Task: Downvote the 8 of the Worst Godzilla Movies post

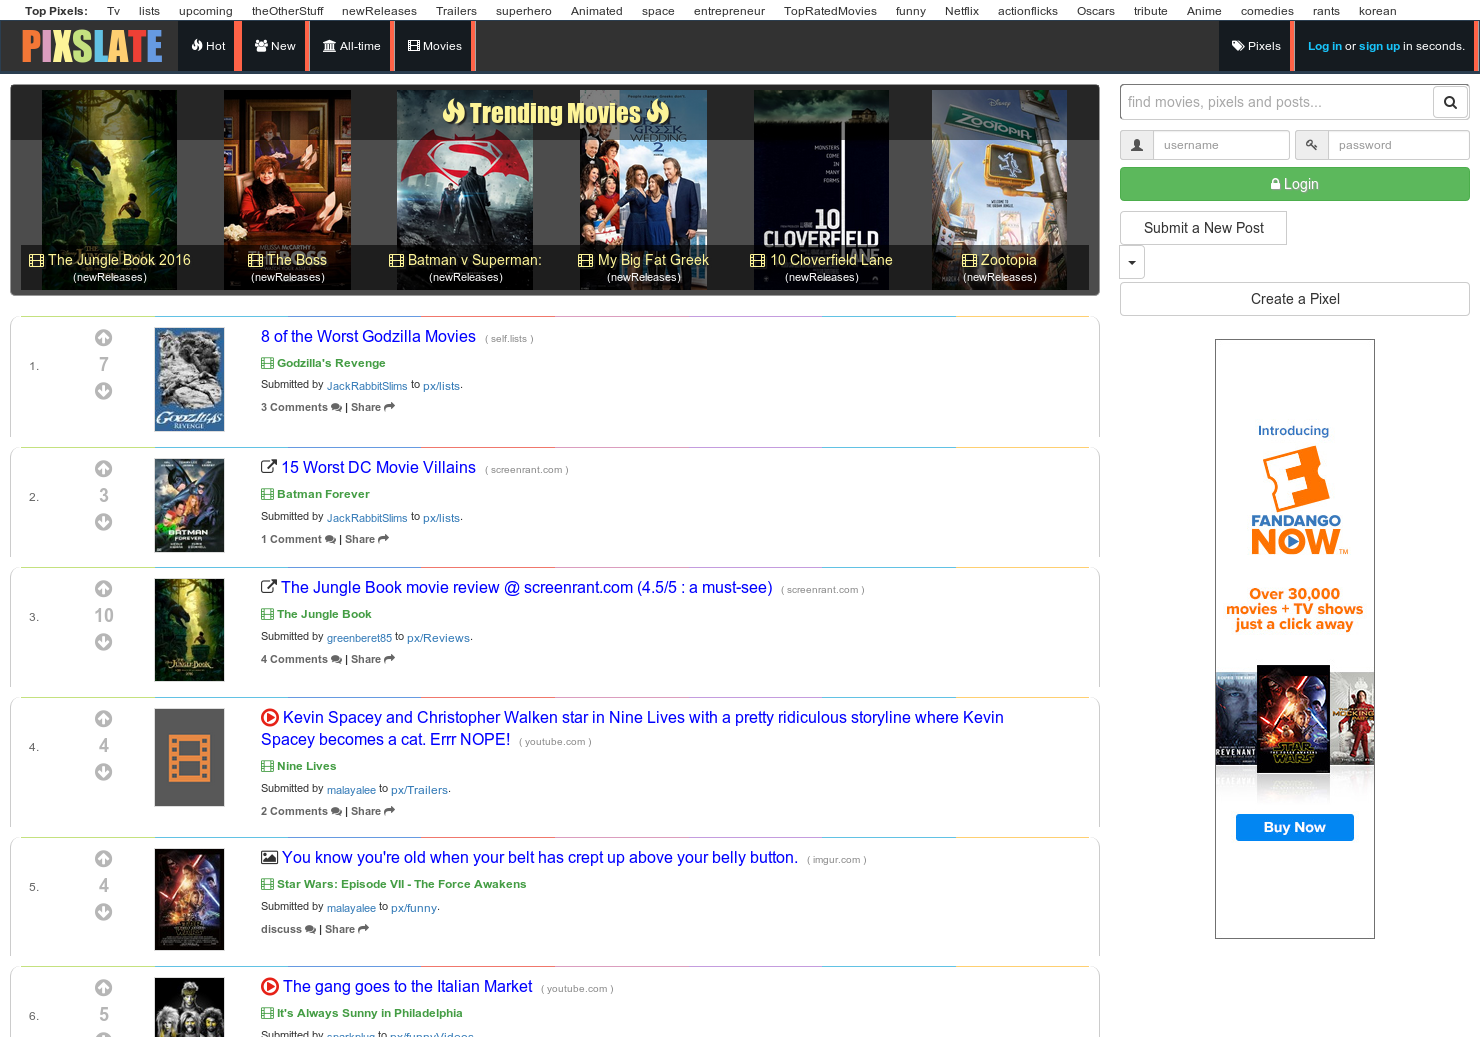Action: tap(103, 391)
